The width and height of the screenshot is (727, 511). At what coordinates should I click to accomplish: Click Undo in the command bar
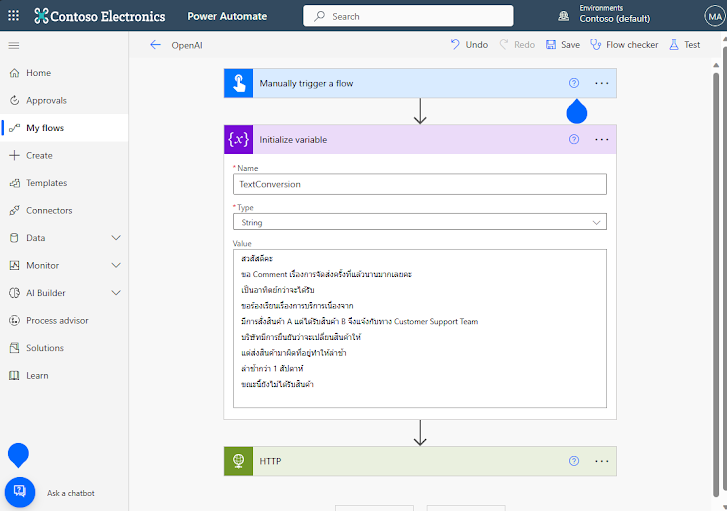coord(469,45)
